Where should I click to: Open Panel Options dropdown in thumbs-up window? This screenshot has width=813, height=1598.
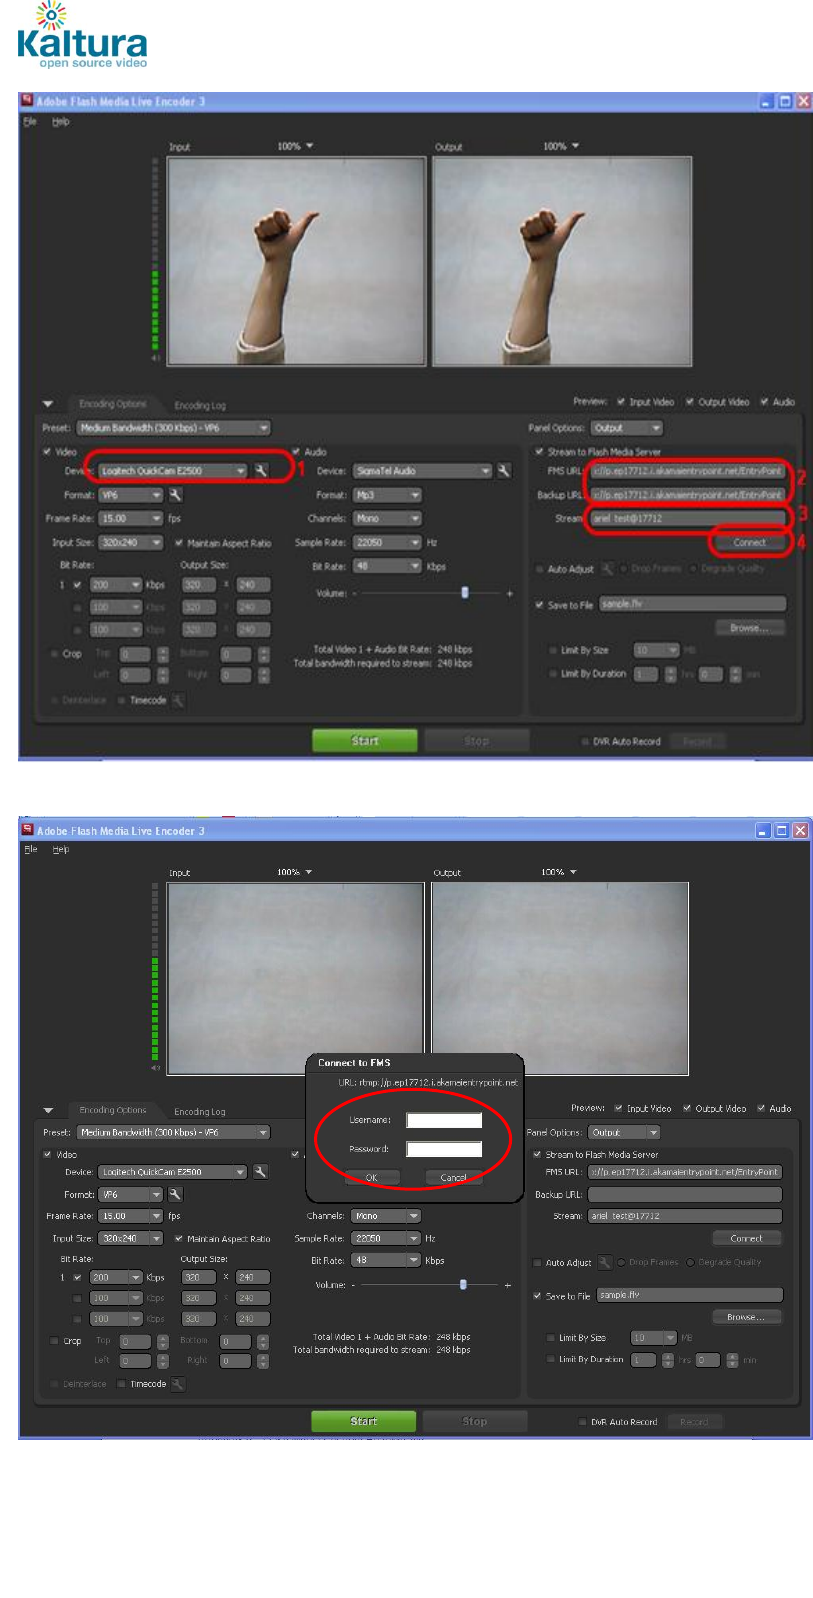(x=627, y=428)
